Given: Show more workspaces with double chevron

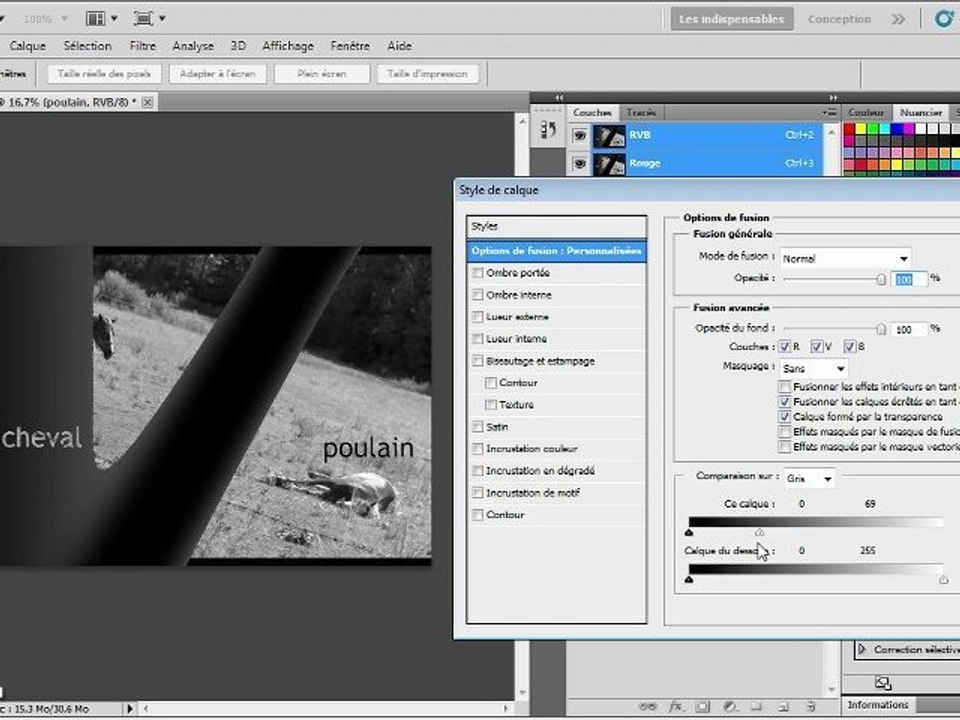Looking at the screenshot, I should 898,20.
